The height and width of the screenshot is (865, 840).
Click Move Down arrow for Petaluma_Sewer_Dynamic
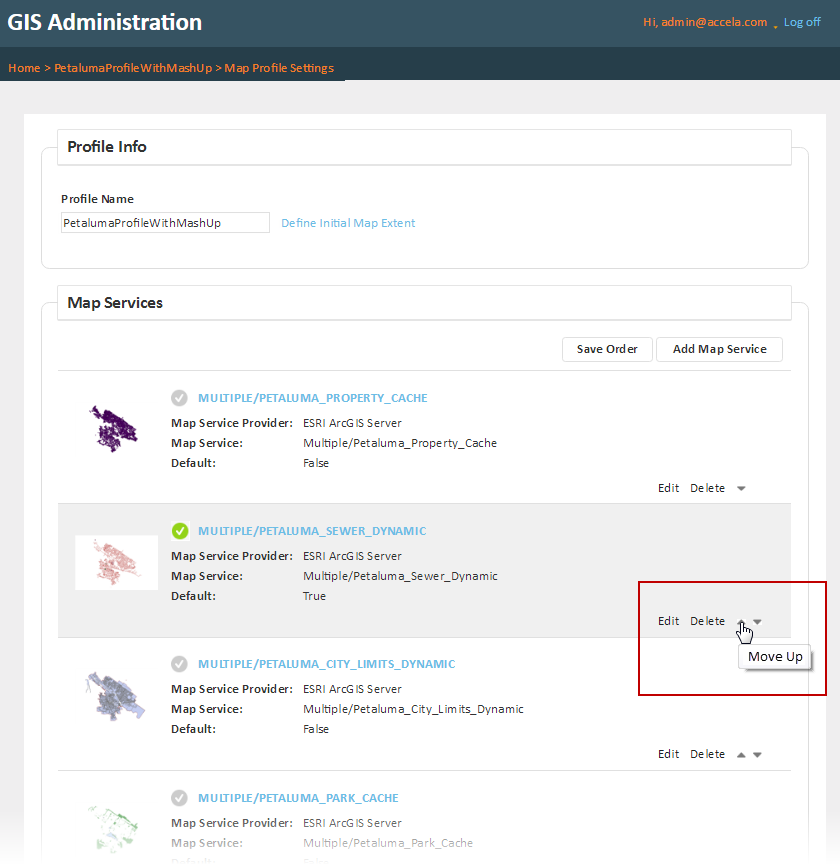click(x=757, y=622)
